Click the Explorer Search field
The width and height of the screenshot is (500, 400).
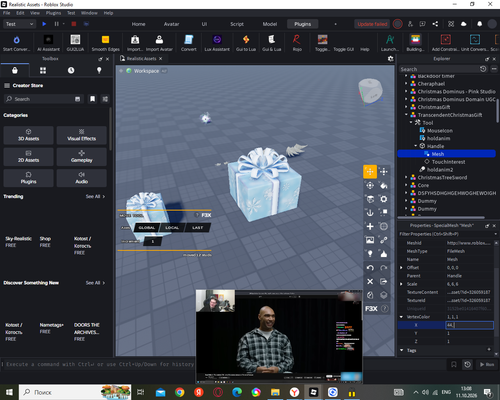(439, 69)
